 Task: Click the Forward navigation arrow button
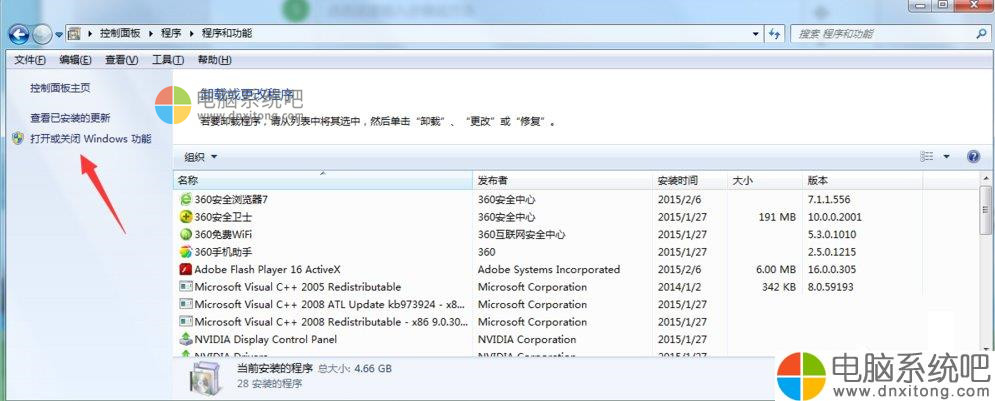point(41,34)
